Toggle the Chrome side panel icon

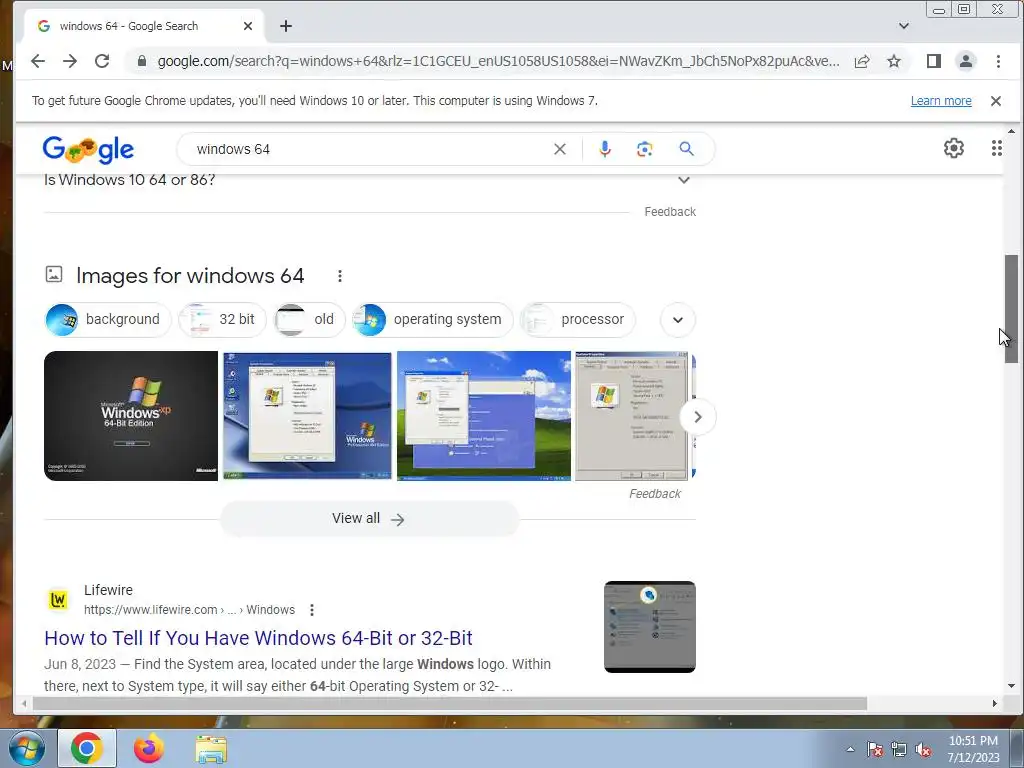(934, 61)
